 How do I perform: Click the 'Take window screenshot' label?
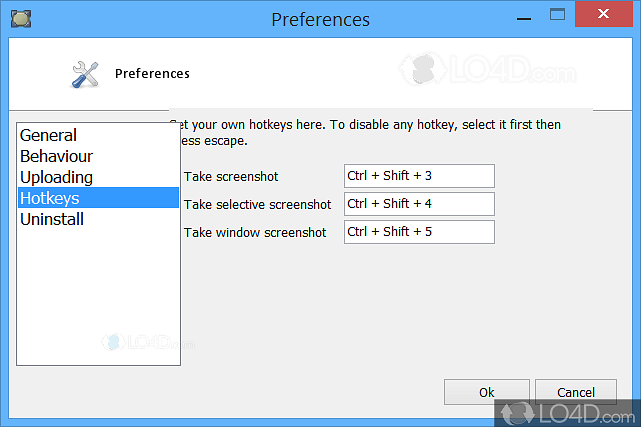[x=255, y=233]
